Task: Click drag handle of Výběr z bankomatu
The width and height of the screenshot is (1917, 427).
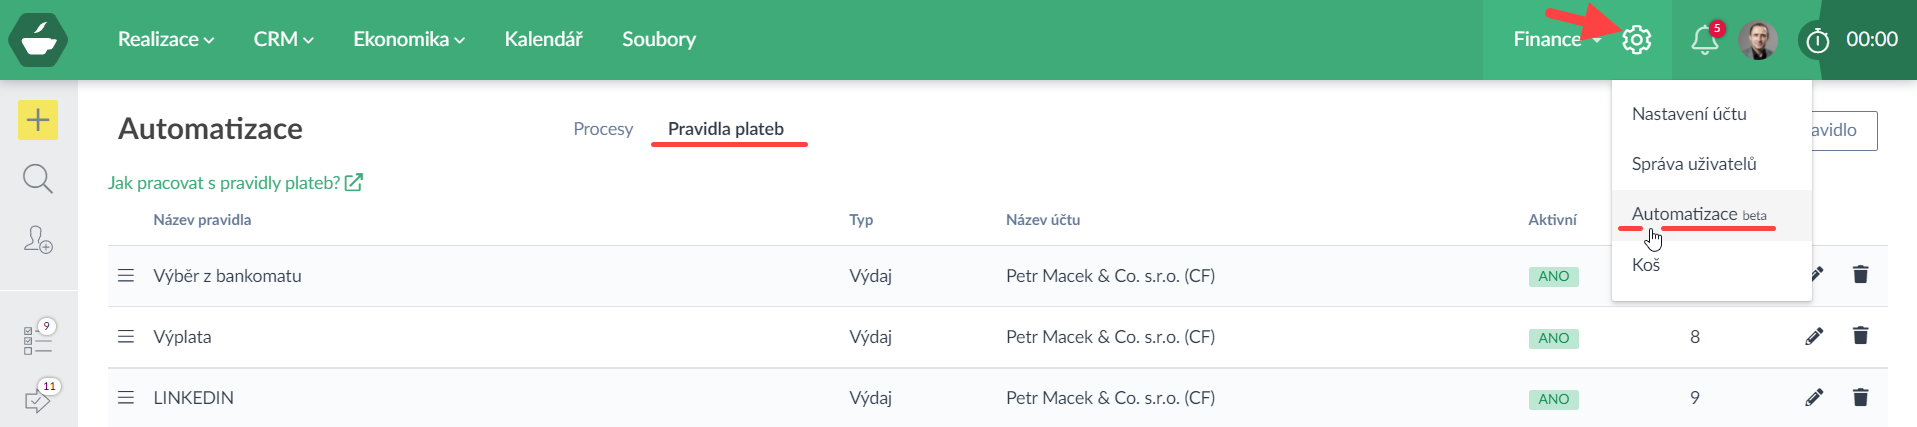Action: point(126,276)
